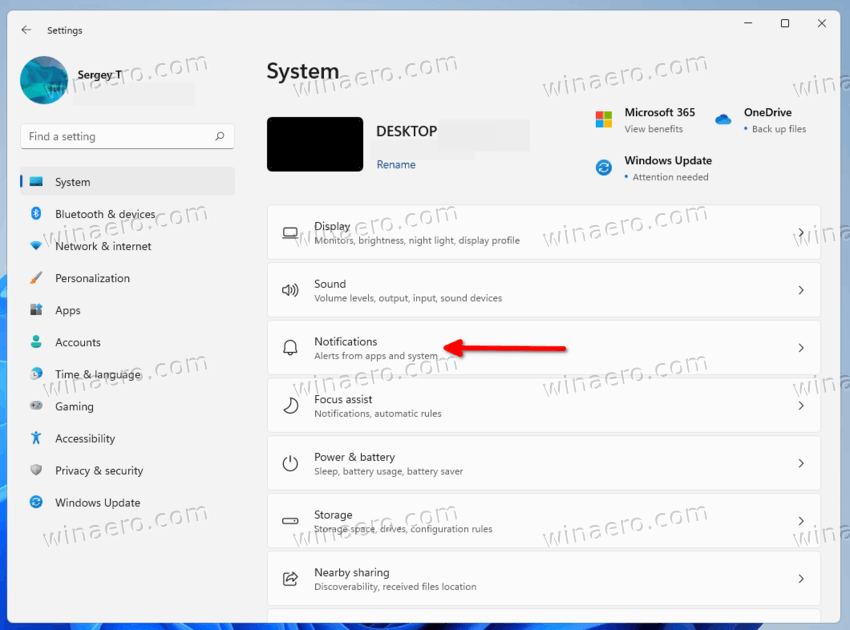Click the Sergey T account name
Viewport: 850px width, 630px height.
coord(99,74)
